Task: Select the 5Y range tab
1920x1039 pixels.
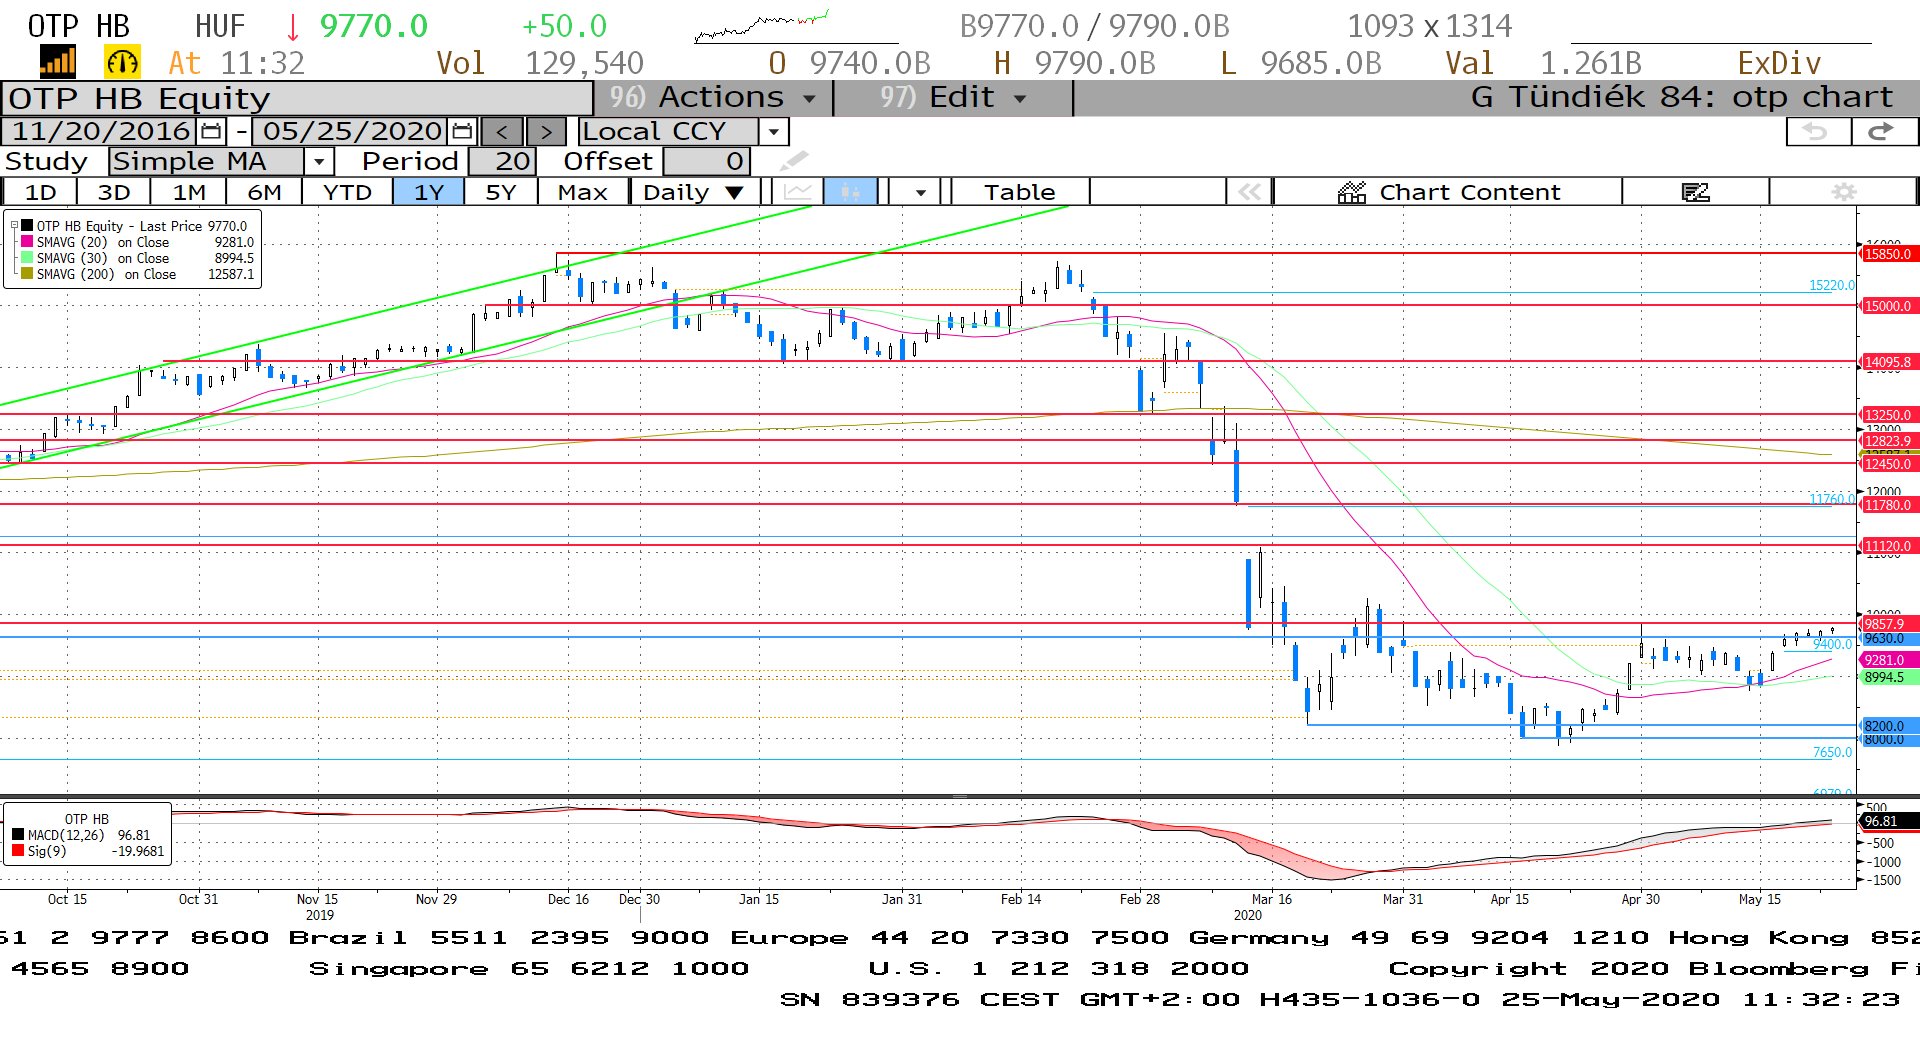Action: [x=500, y=192]
